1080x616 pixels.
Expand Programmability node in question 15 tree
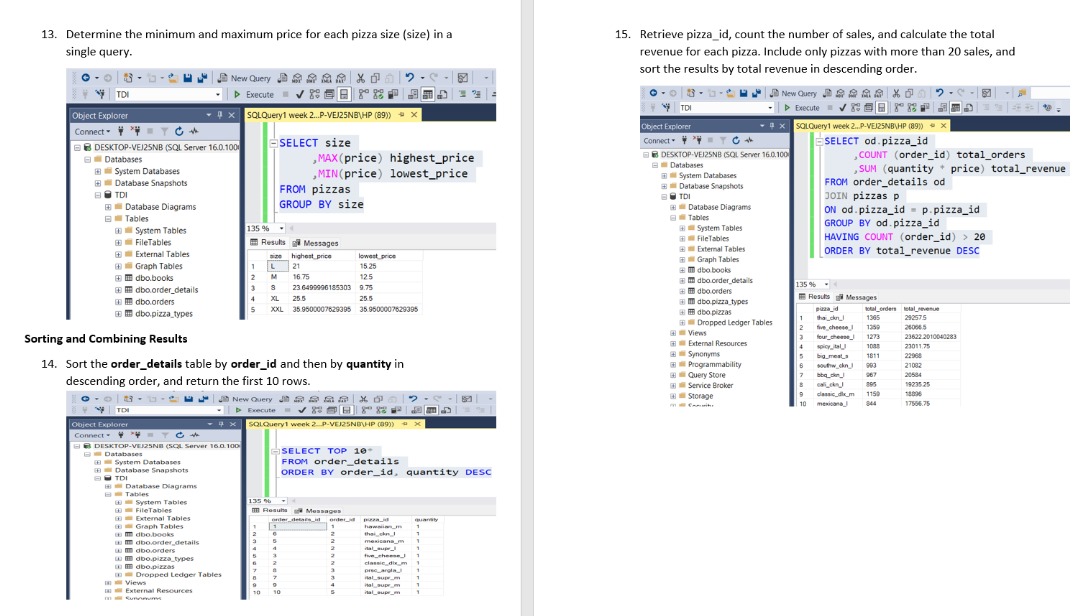pyautogui.click(x=673, y=365)
